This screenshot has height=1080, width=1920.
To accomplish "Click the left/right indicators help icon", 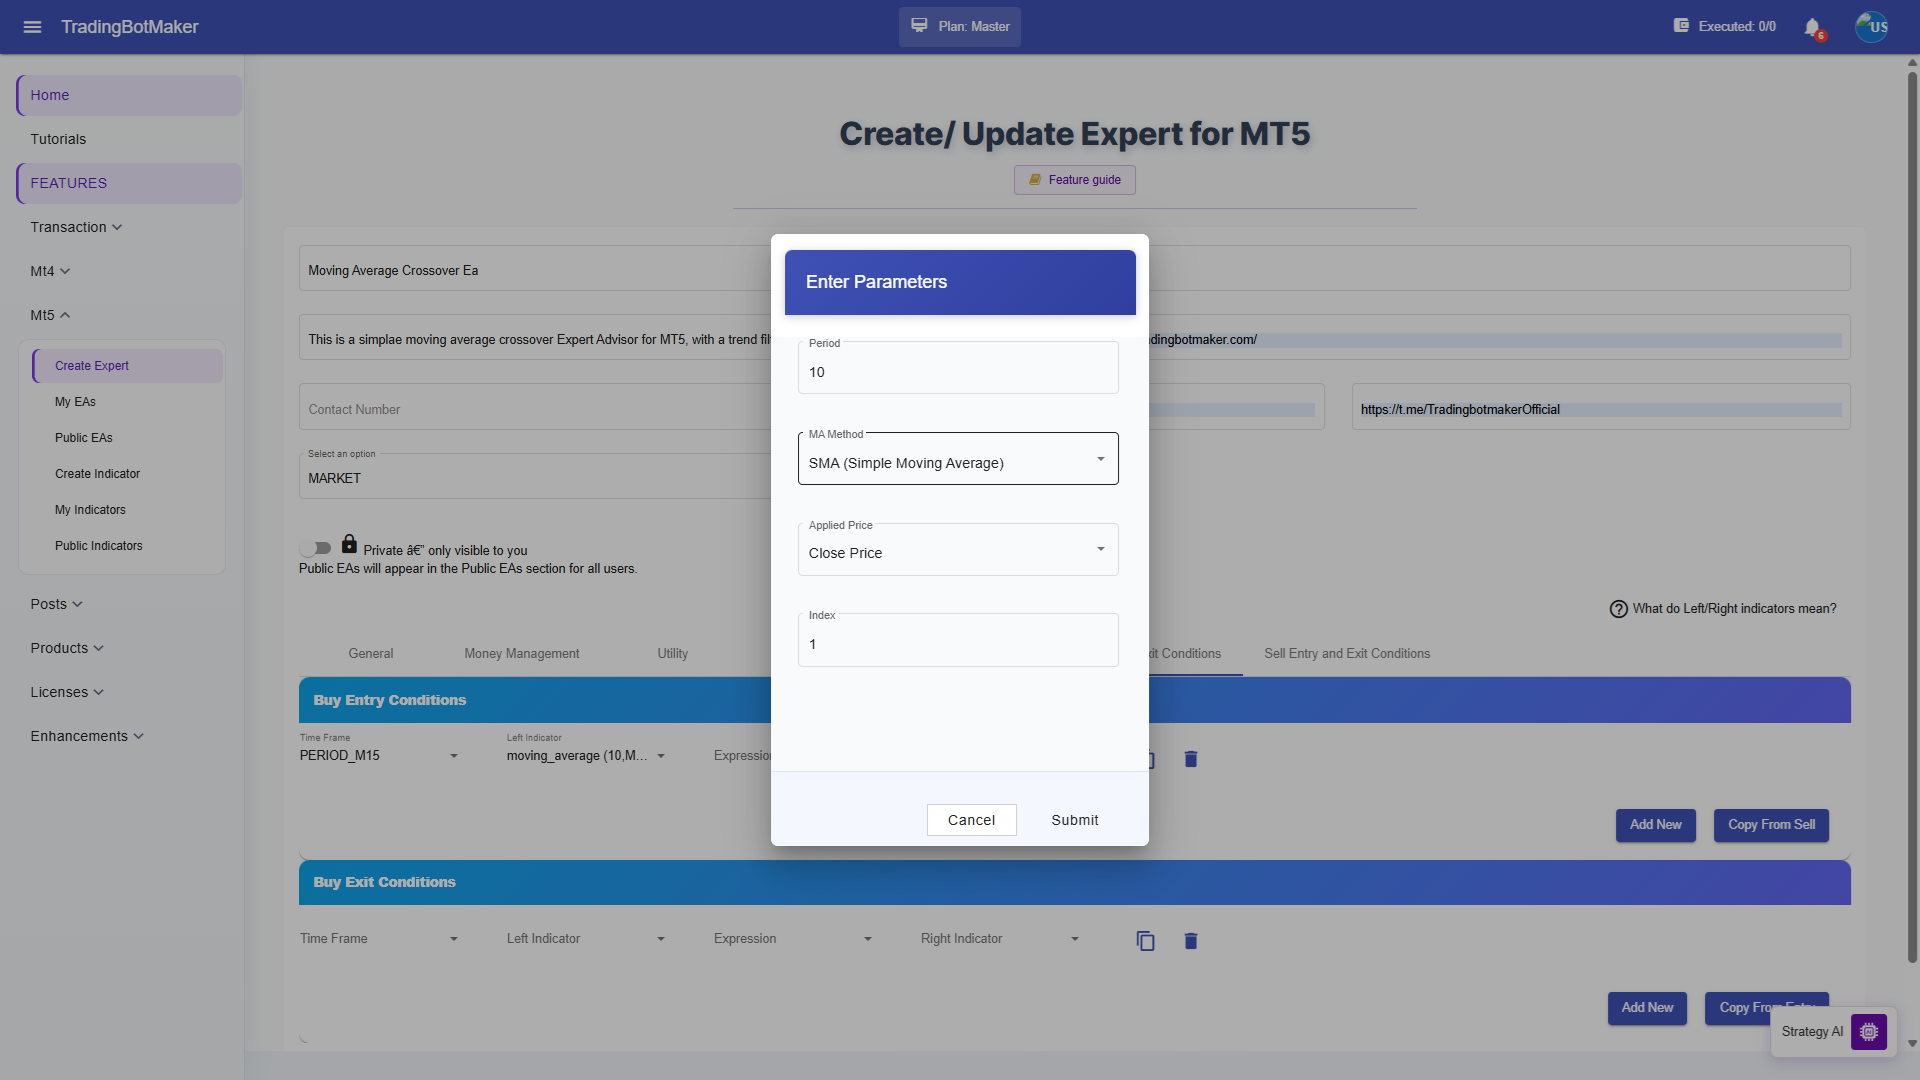I will click(1618, 609).
